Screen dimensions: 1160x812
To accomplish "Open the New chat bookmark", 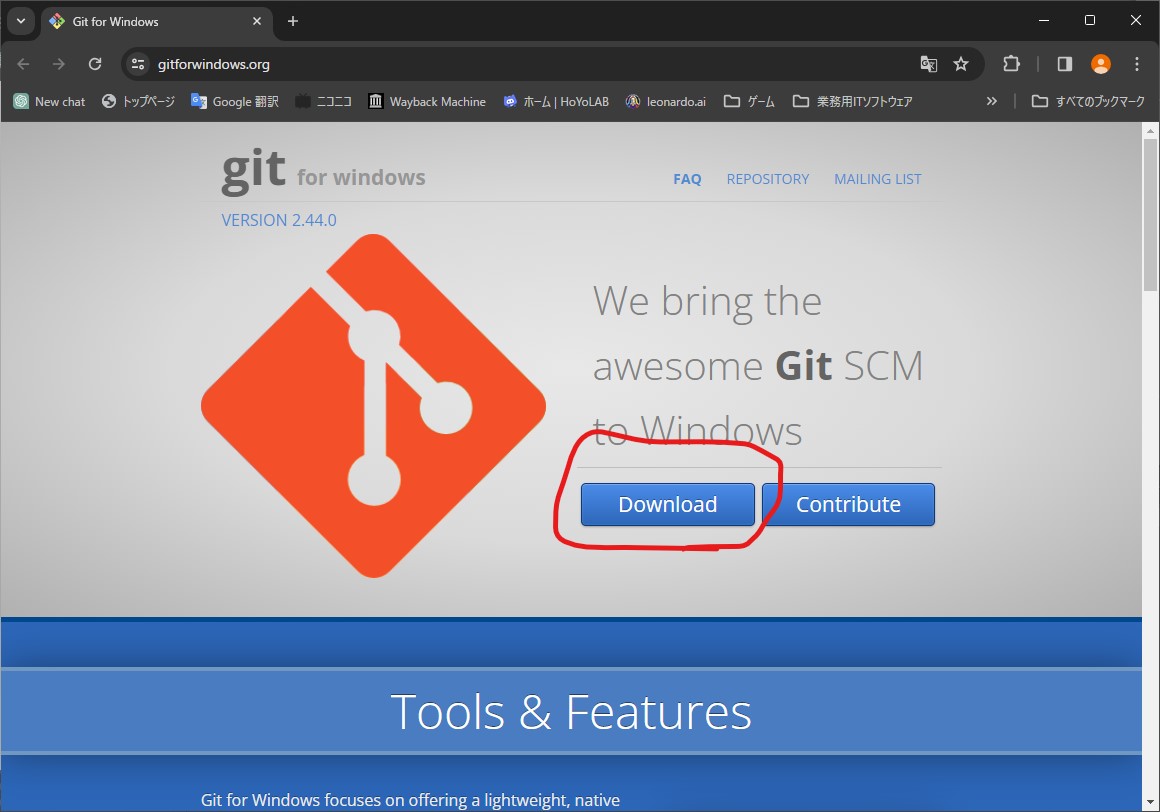I will tap(50, 101).
